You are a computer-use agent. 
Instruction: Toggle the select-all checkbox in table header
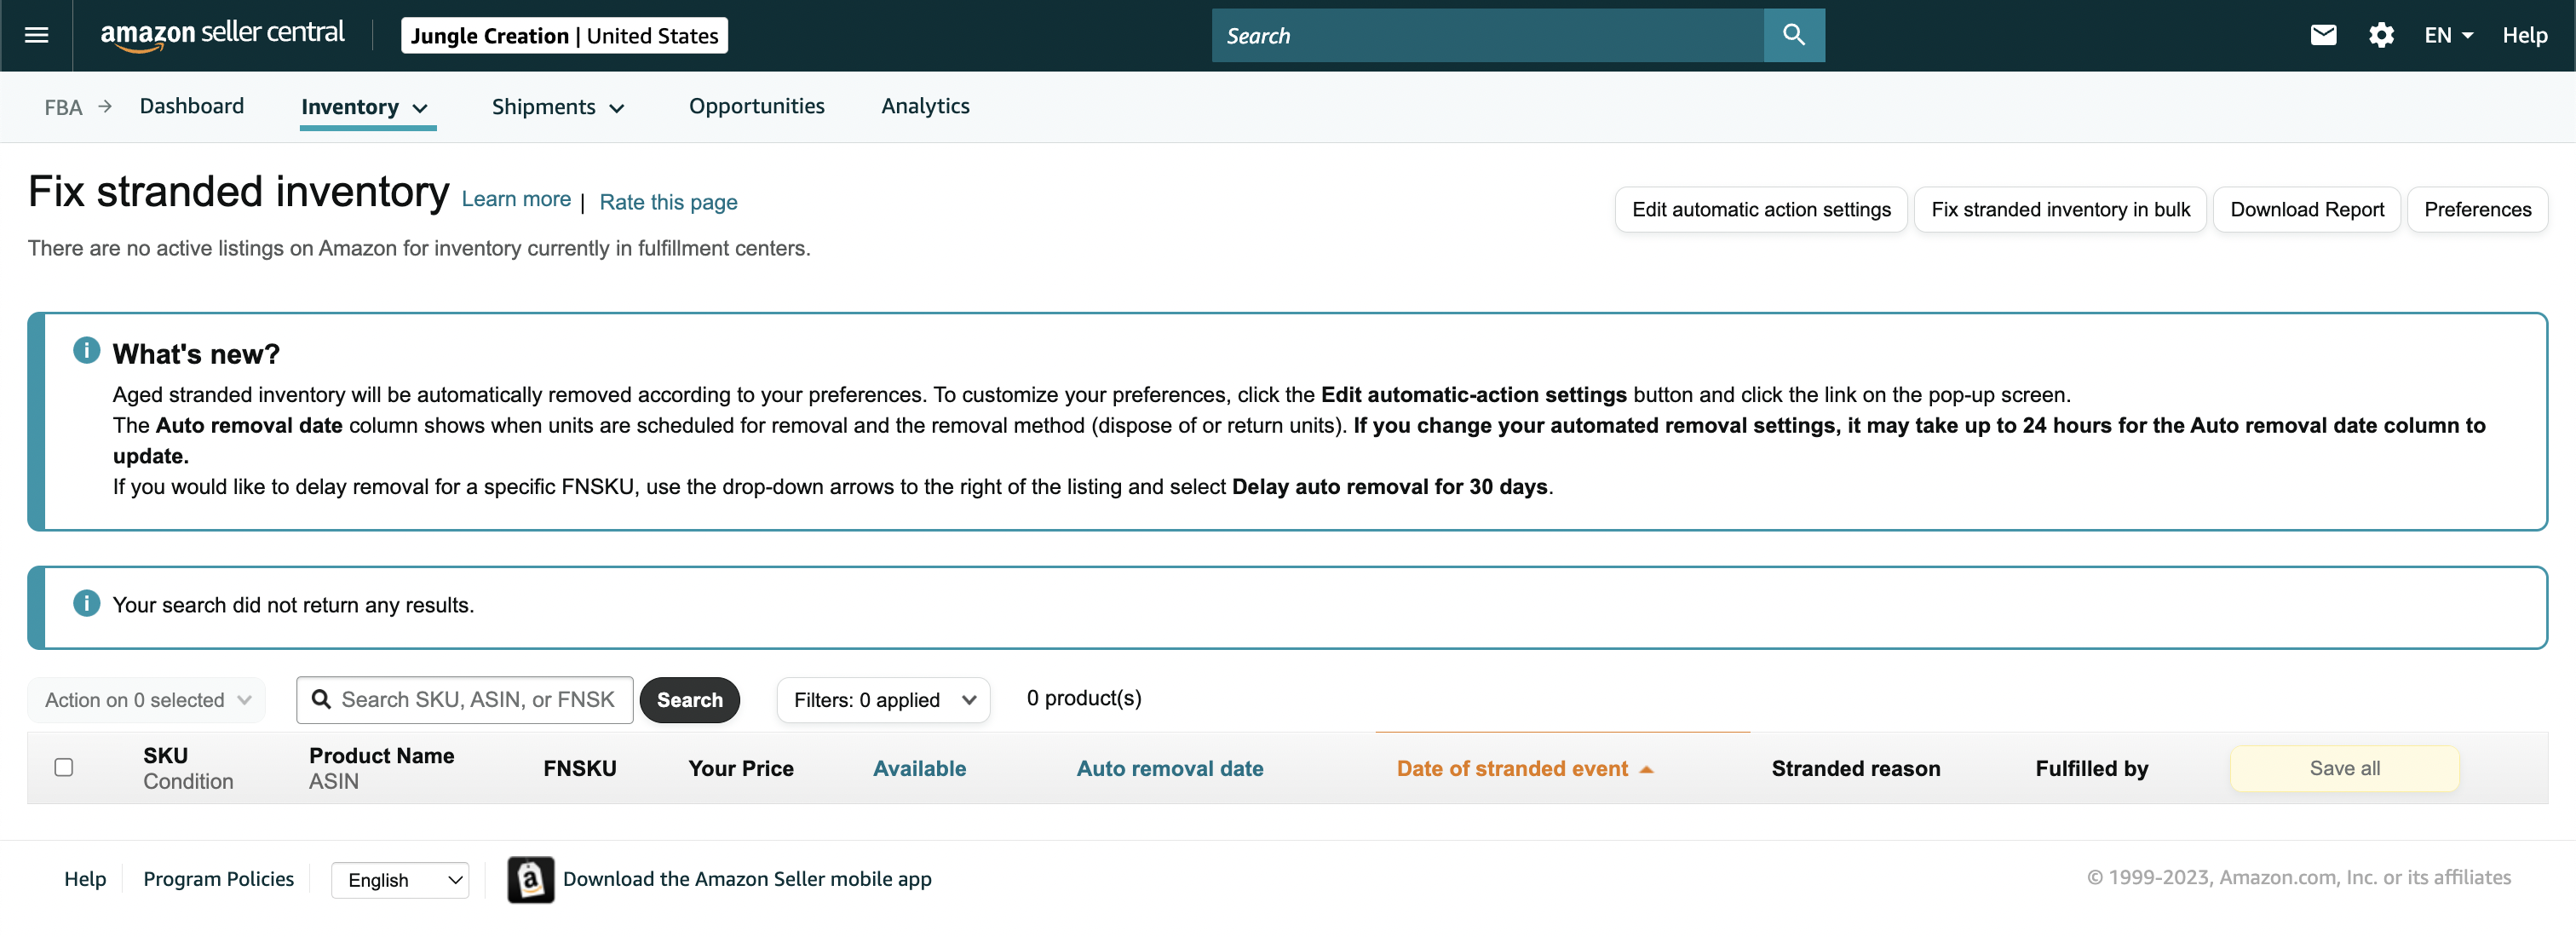click(64, 767)
